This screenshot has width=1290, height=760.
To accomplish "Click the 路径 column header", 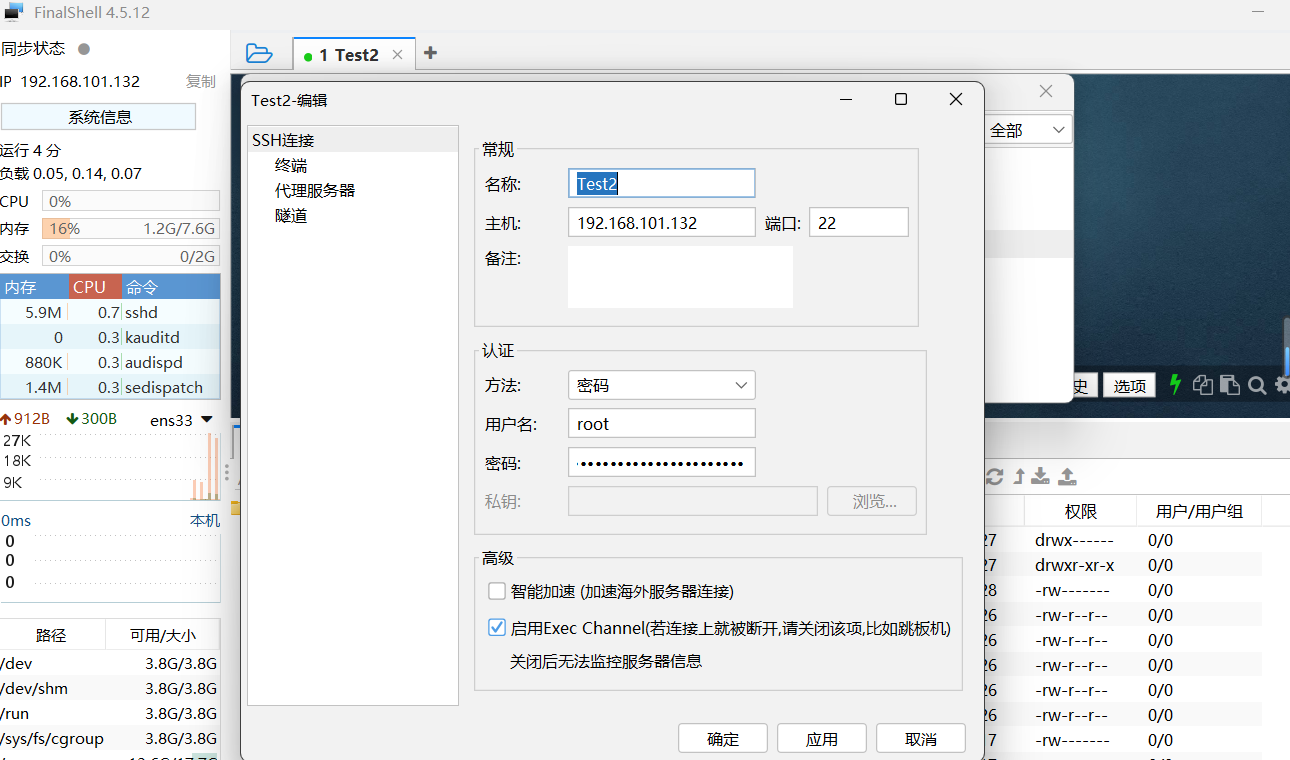I will (x=52, y=635).
